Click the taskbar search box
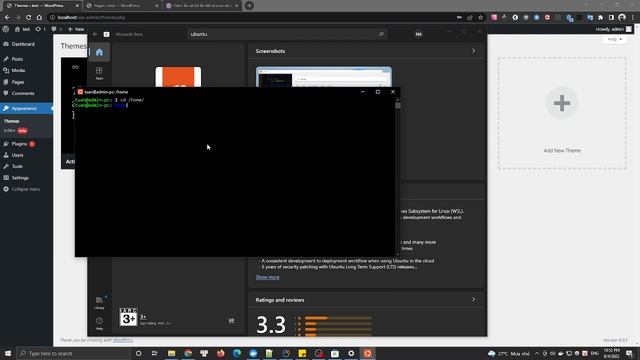The width and height of the screenshot is (640, 360). tap(73, 353)
